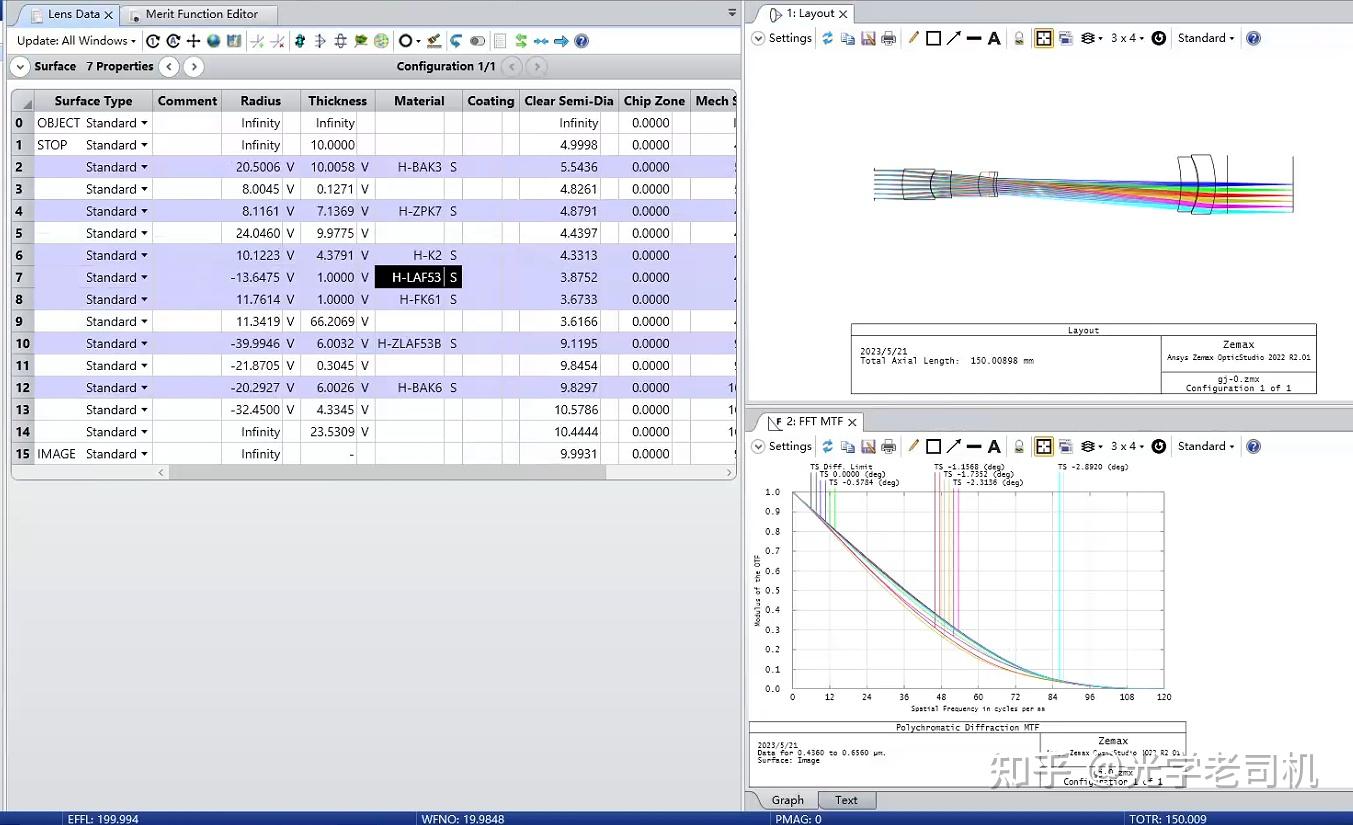This screenshot has height=825, width=1353.
Task: Go to the next surface properties arrow
Action: point(194,67)
